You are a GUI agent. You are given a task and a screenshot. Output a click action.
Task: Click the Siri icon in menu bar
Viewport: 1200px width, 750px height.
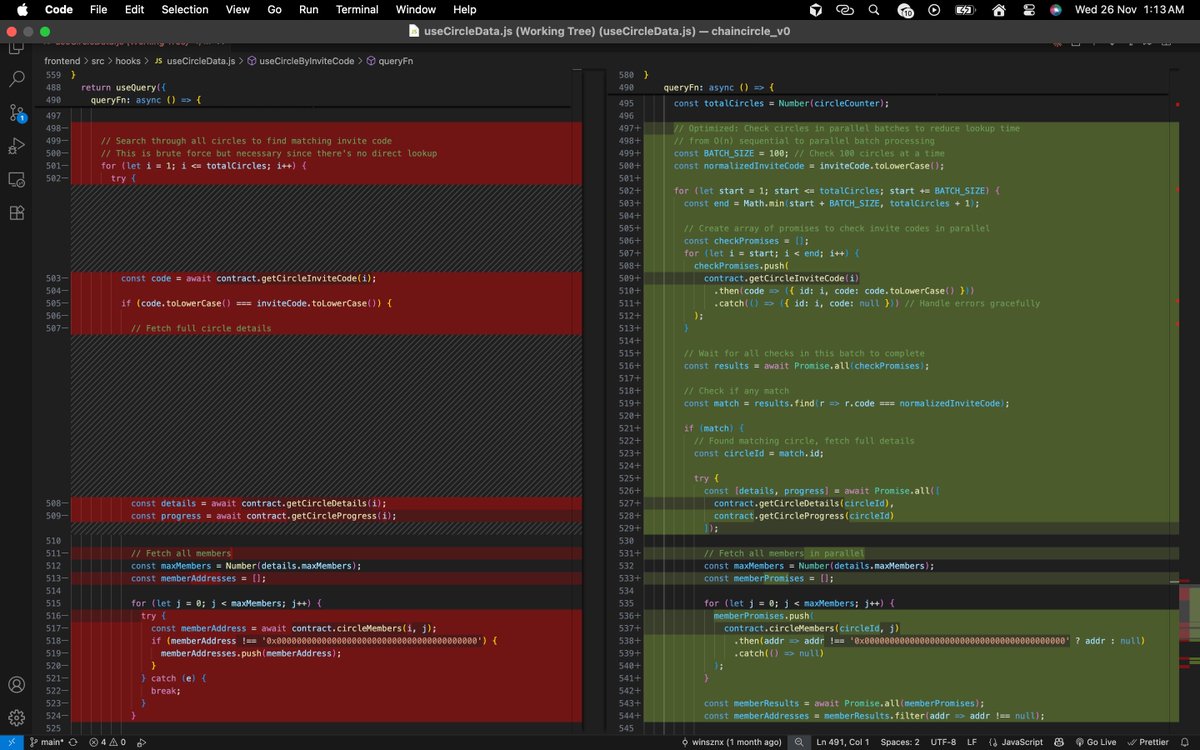[1056, 9]
